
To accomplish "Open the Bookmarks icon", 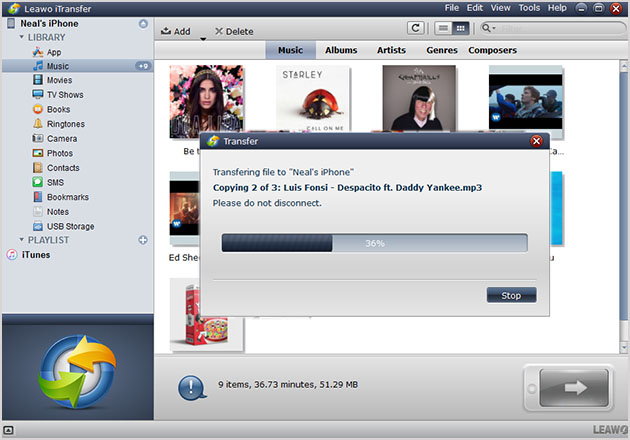I will (38, 197).
